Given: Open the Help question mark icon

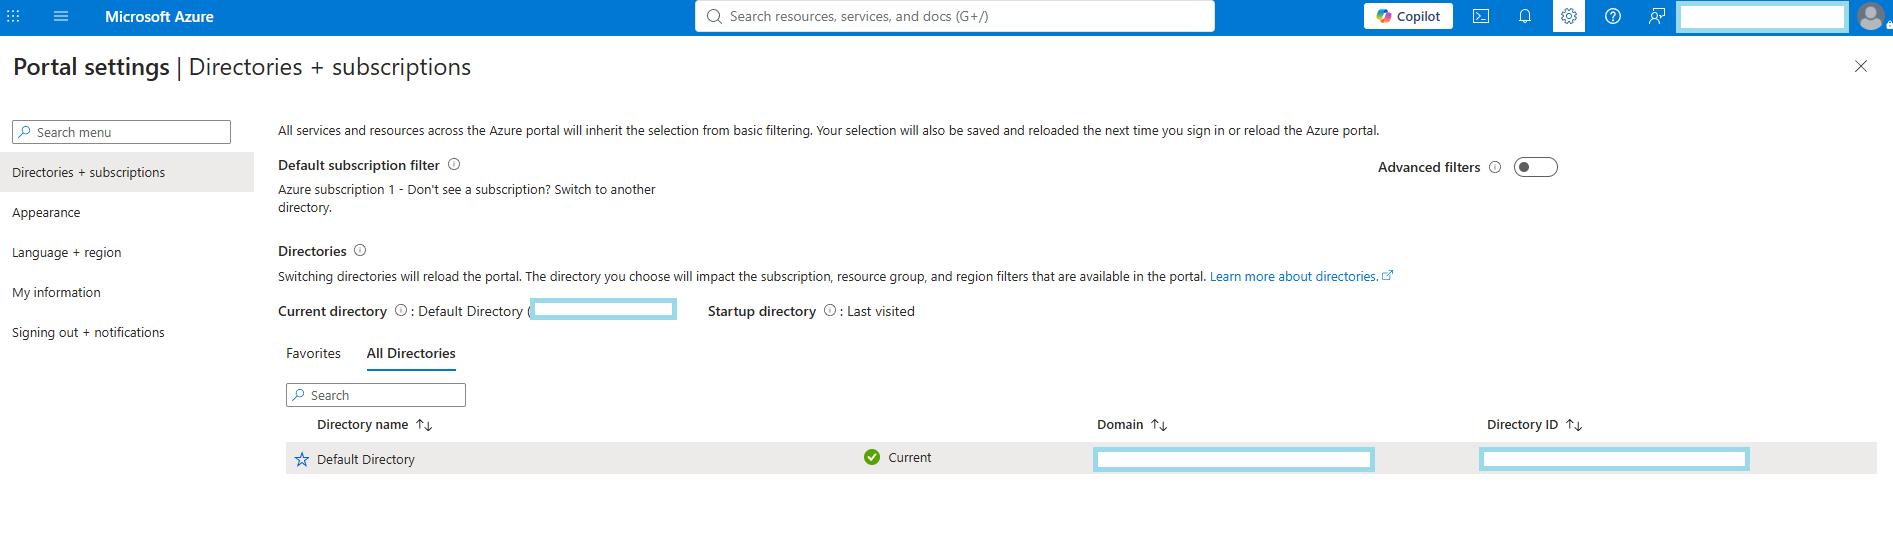Looking at the screenshot, I should tap(1613, 16).
